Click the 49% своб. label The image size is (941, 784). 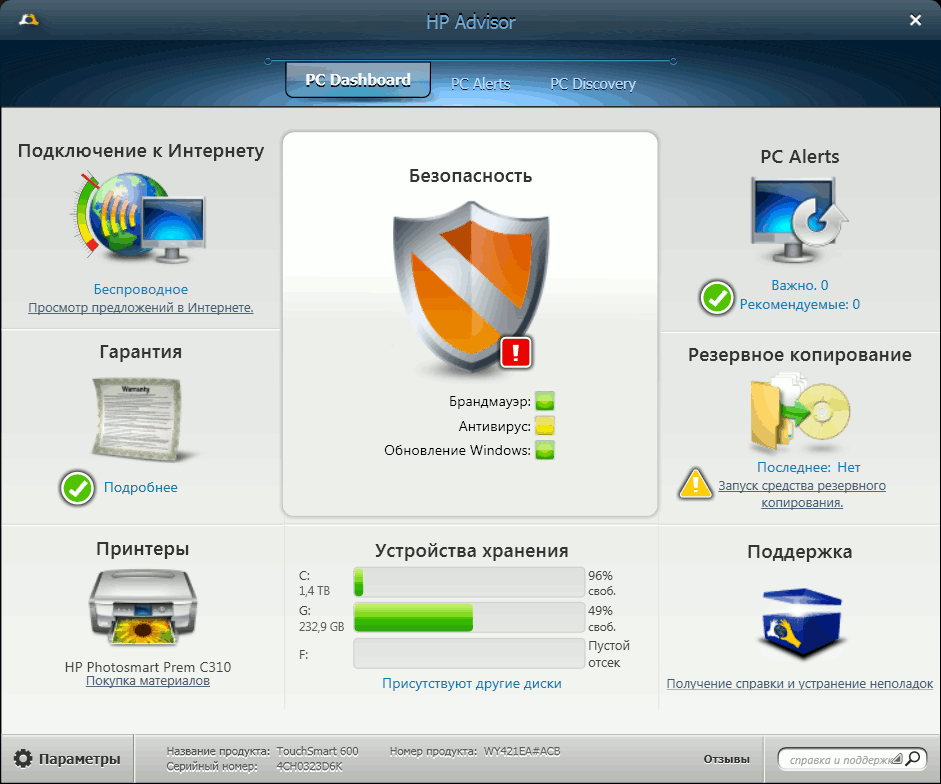[602, 618]
